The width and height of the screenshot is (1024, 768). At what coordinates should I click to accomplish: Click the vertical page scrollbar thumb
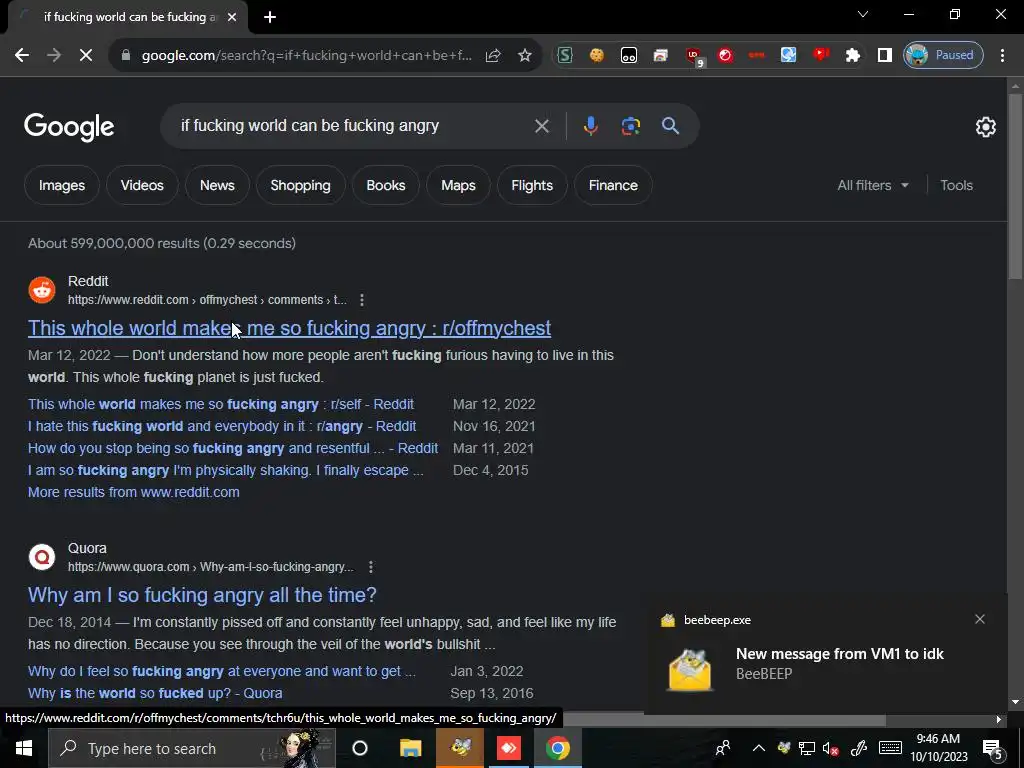pos(1015,186)
